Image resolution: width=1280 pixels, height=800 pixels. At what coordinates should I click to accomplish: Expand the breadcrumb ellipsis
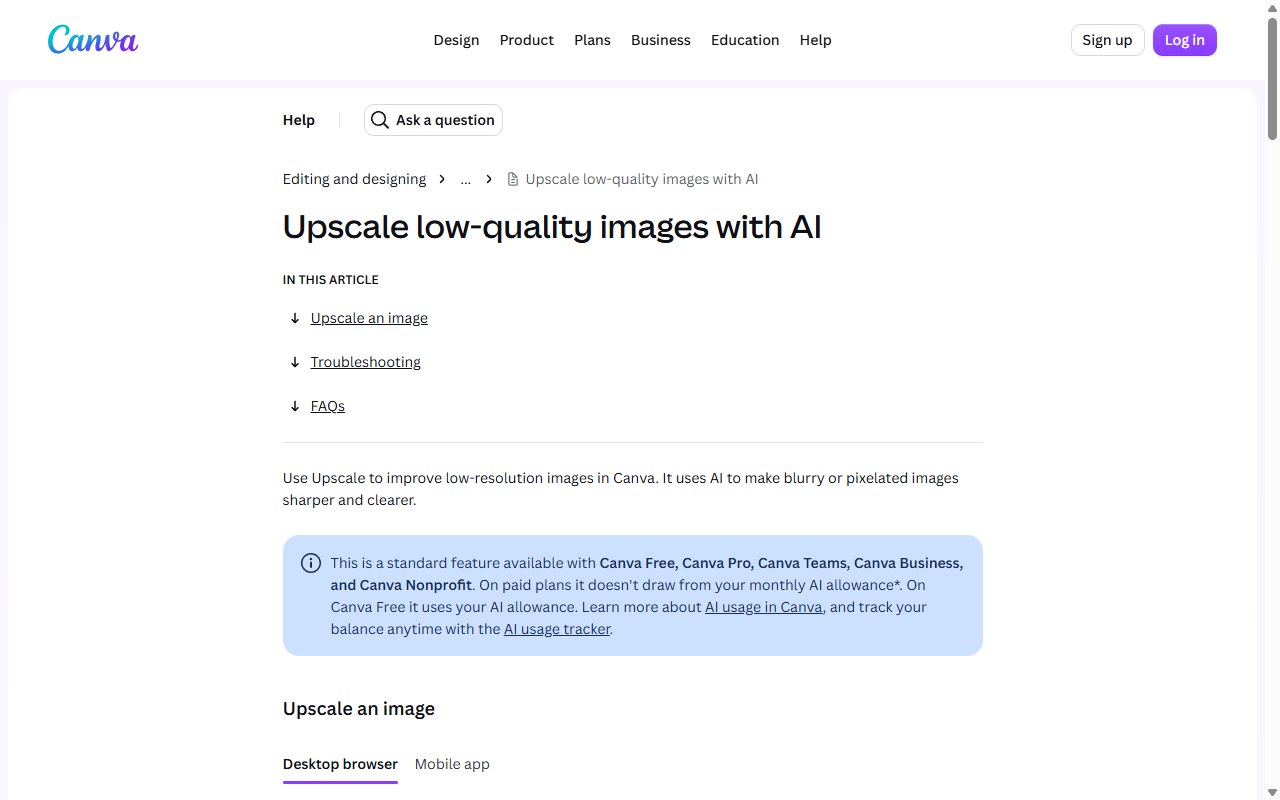pos(466,179)
